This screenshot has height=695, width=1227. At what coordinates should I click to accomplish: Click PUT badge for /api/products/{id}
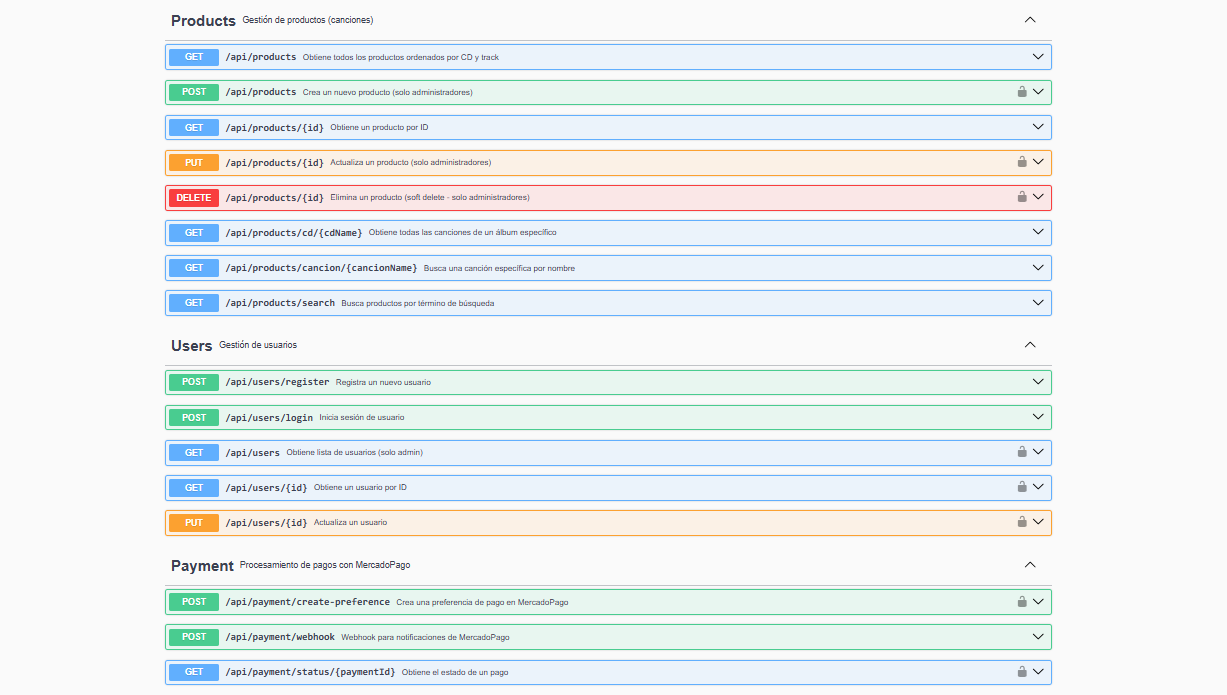194,162
